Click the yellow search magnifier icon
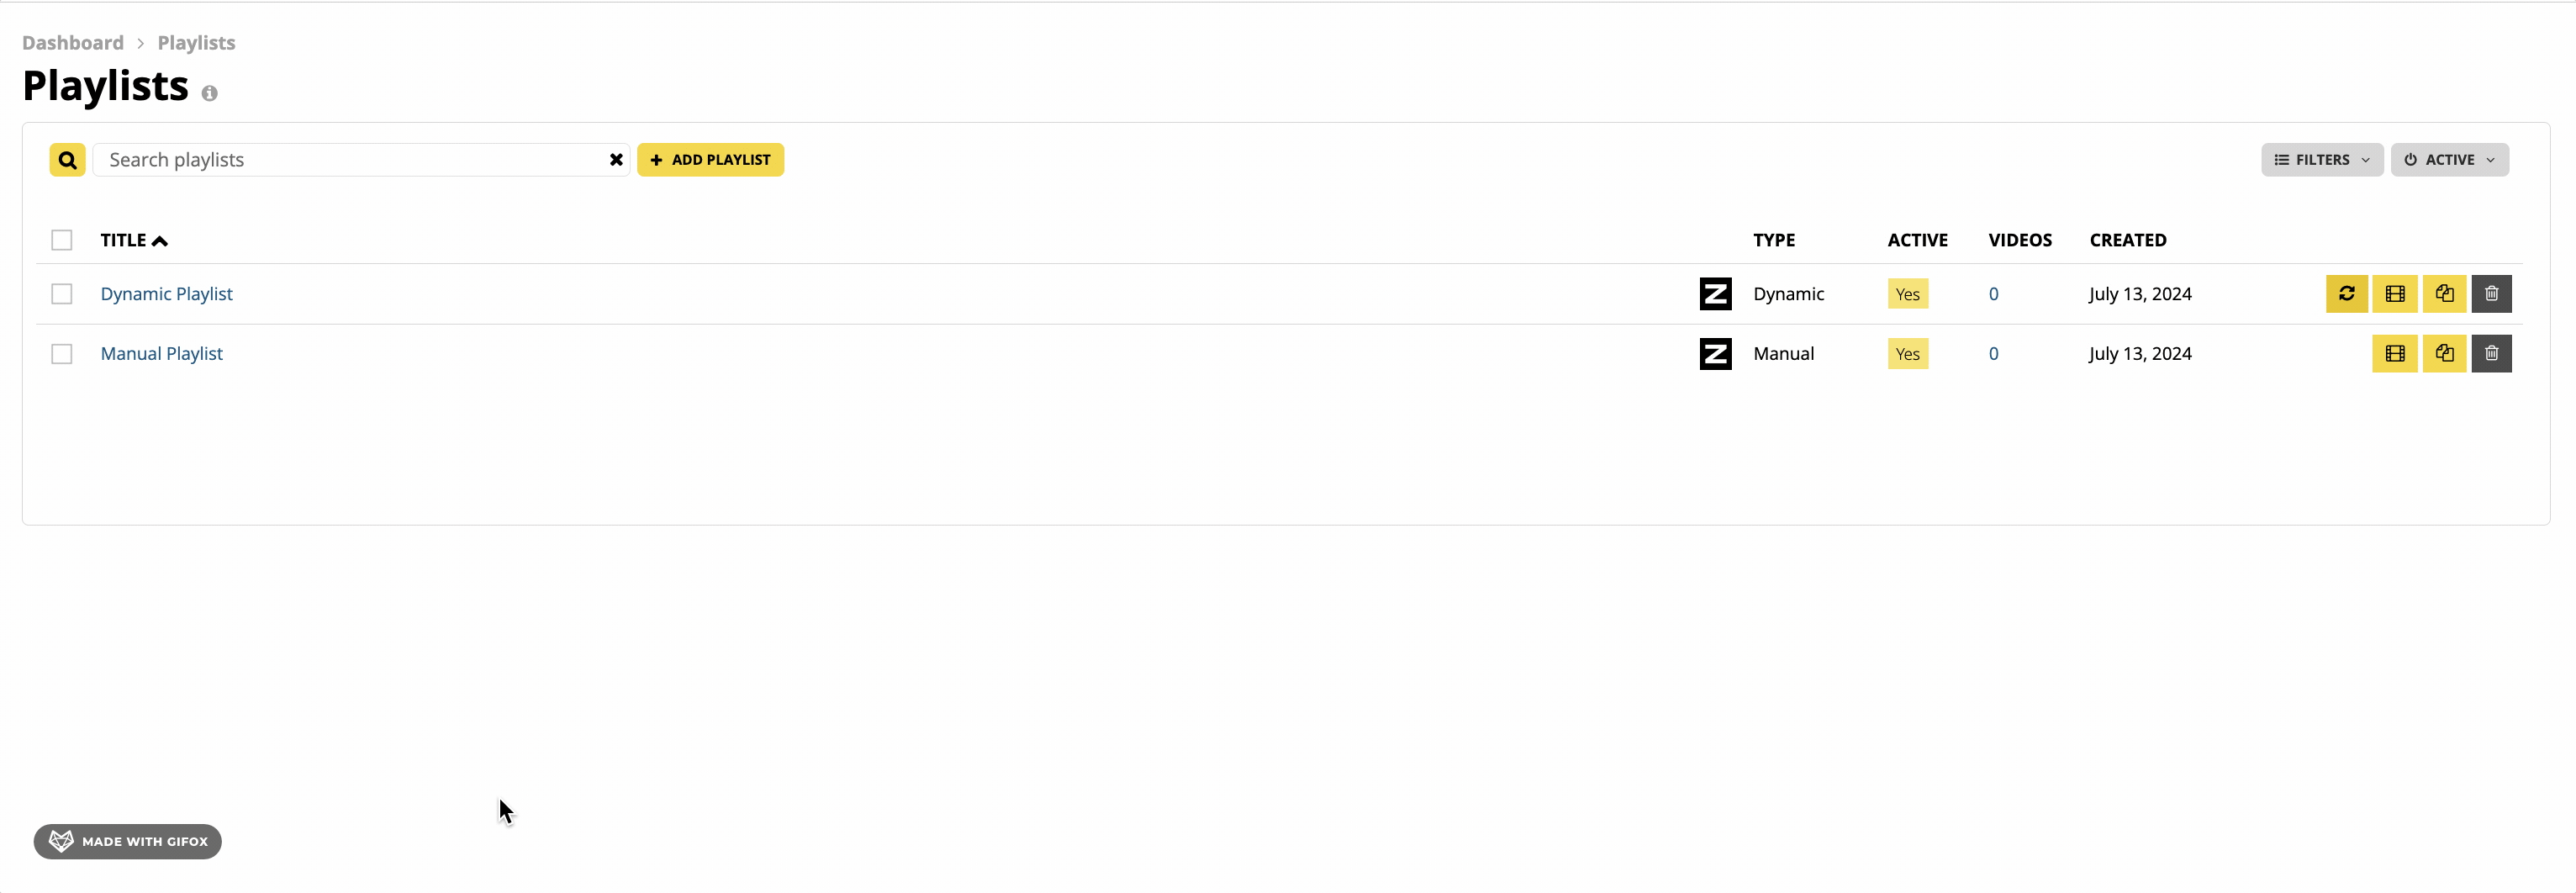 coord(67,160)
